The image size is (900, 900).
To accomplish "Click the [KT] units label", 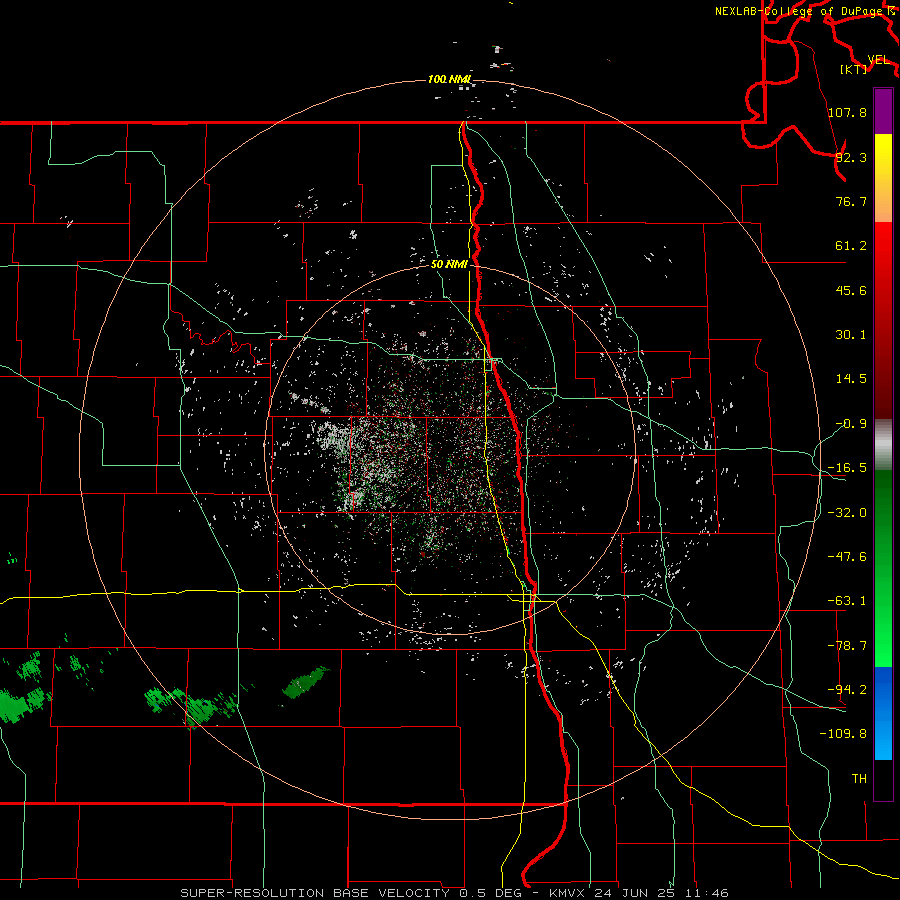I will tap(853, 69).
